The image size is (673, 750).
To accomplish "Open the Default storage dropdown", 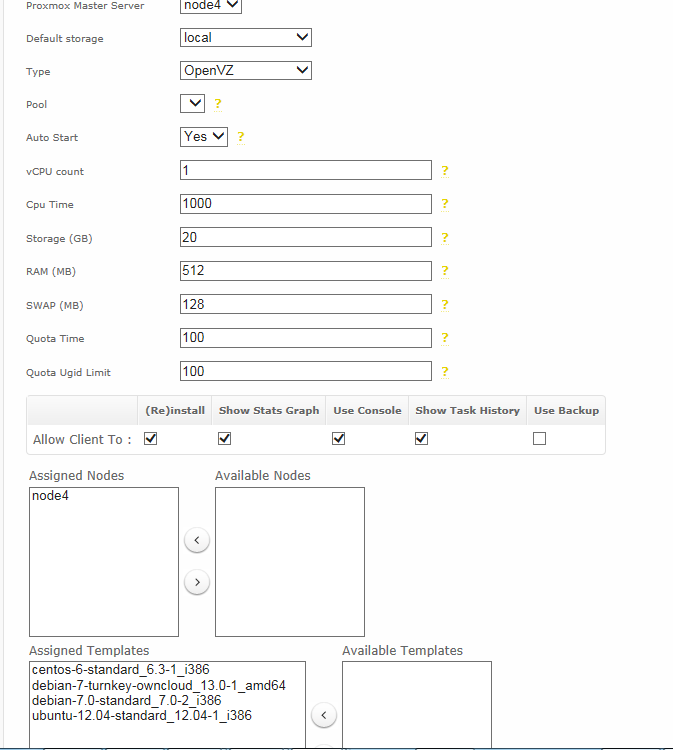I will coord(245,37).
